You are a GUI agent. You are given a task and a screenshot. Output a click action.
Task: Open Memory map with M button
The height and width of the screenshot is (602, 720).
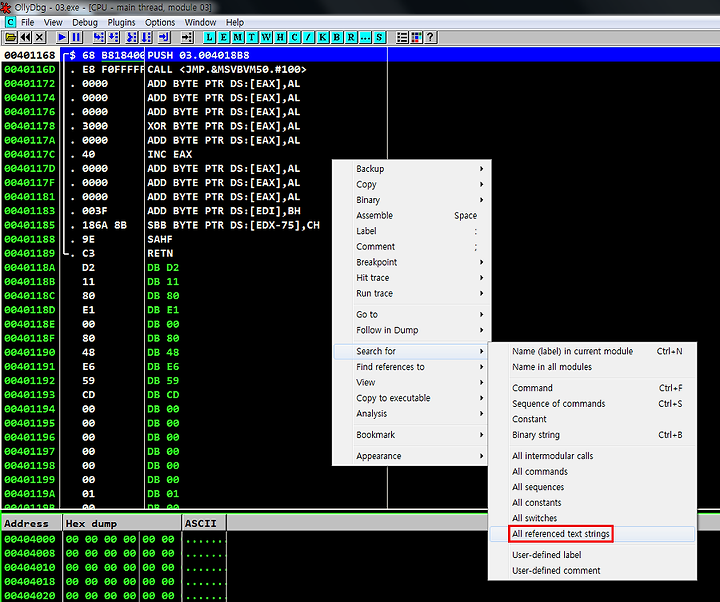click(238, 37)
